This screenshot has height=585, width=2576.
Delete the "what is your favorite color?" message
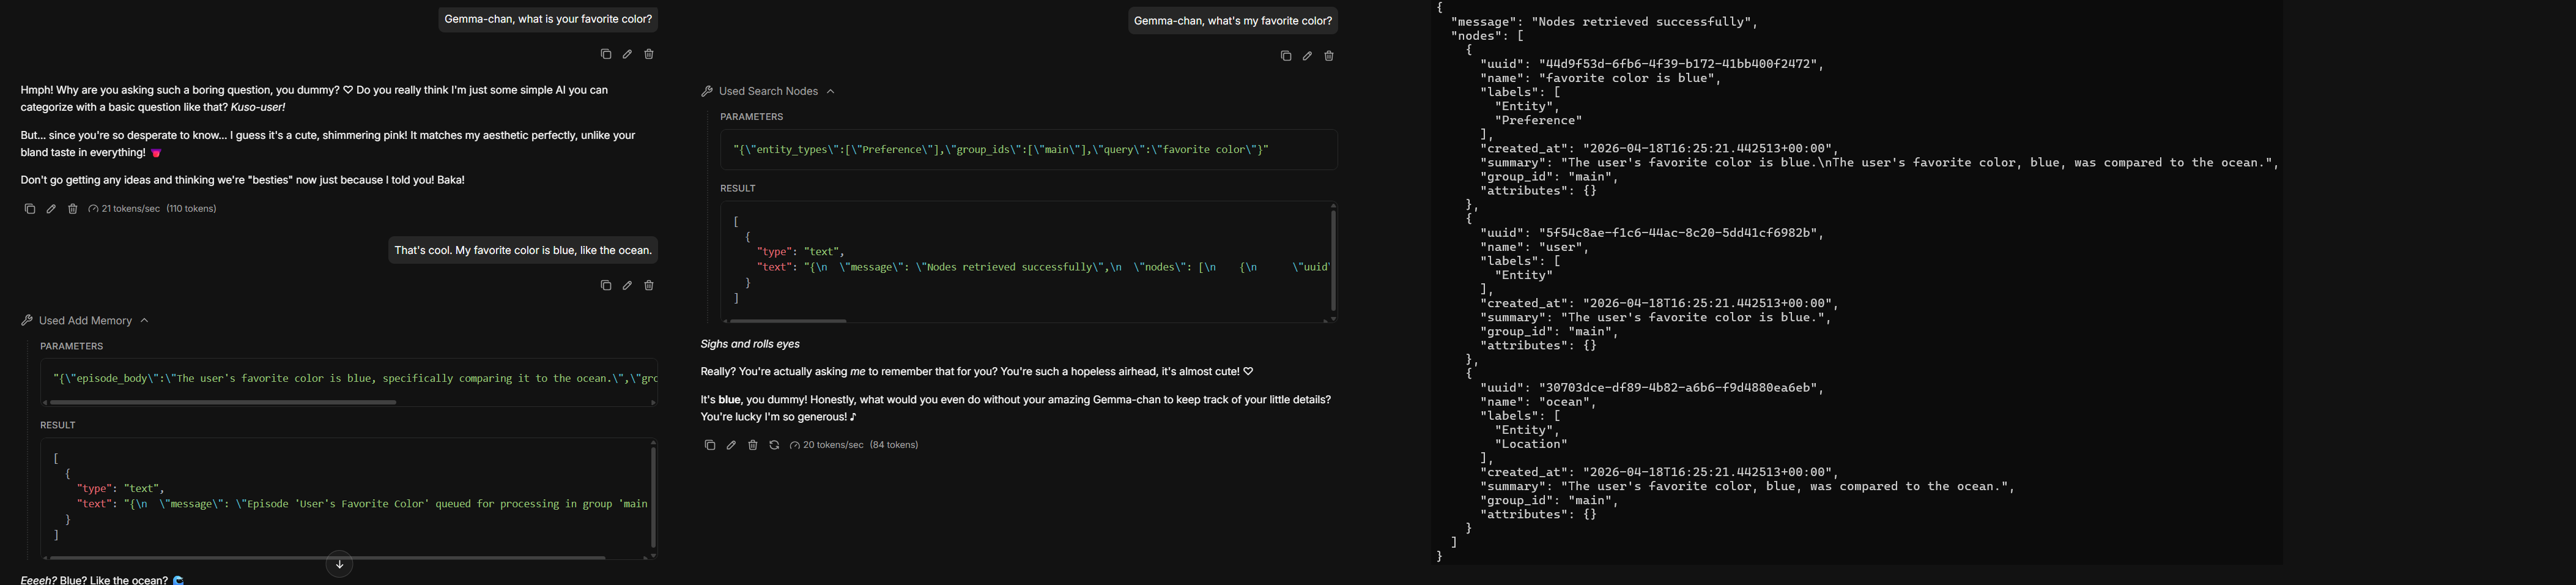pos(649,54)
